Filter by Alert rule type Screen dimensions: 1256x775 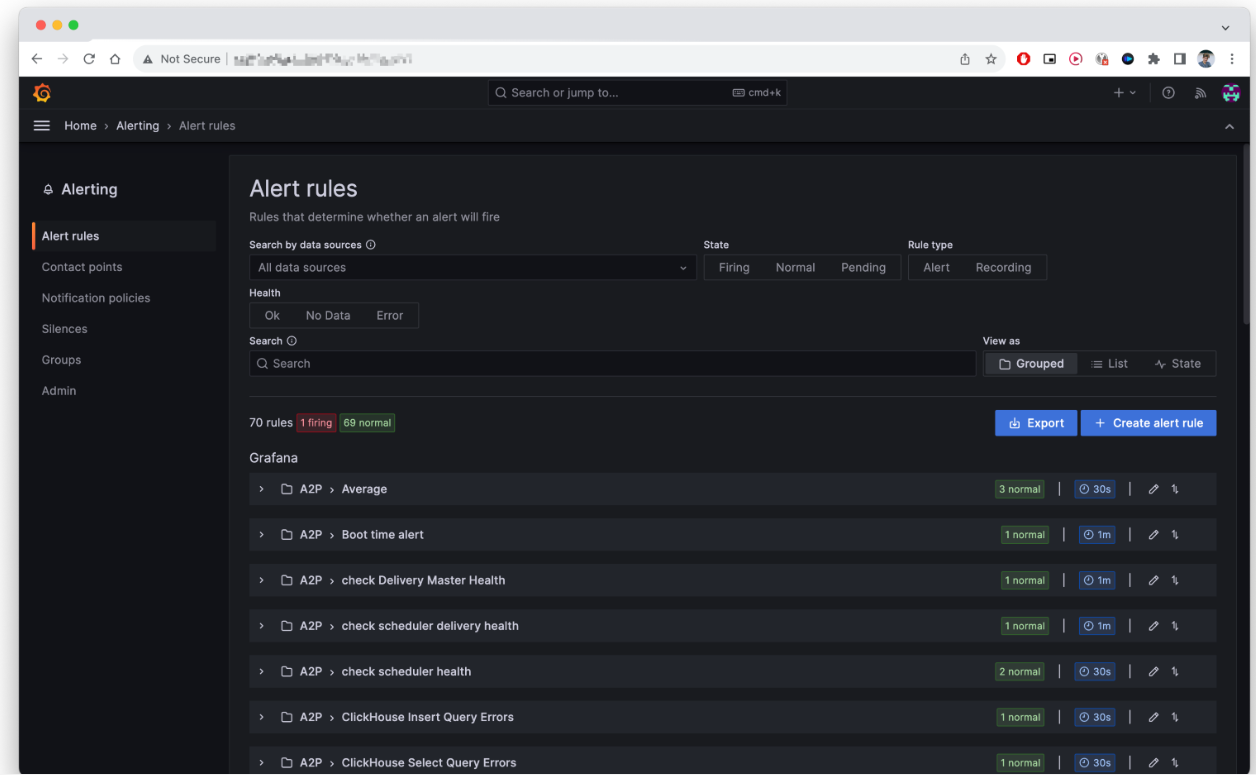click(x=937, y=267)
